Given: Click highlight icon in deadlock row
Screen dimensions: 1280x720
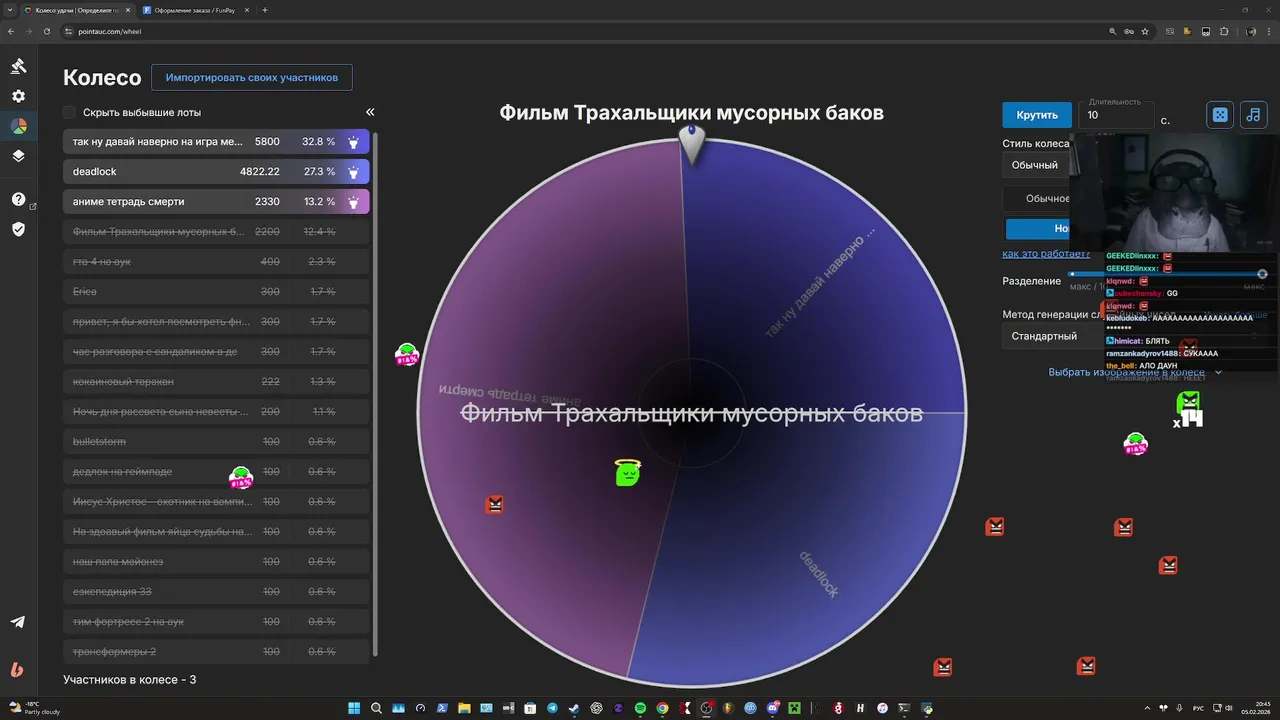Looking at the screenshot, I should 353,172.
